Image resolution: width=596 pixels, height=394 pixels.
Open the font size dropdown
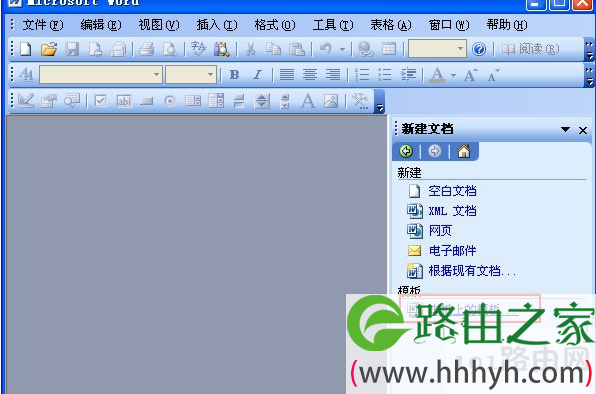pos(210,74)
